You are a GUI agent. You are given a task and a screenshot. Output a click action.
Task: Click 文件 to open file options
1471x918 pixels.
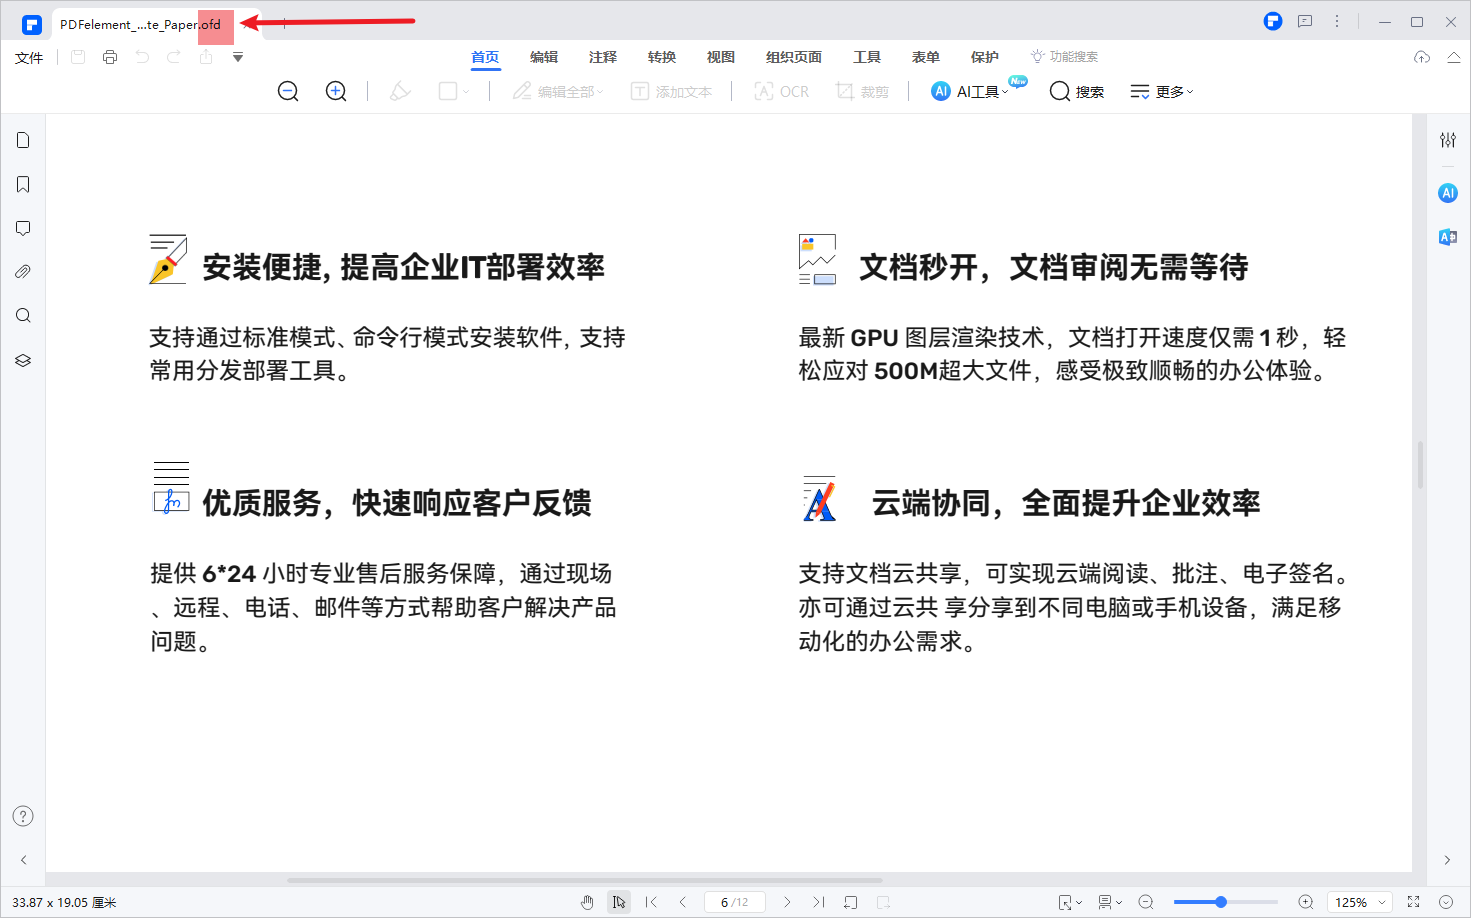(29, 57)
